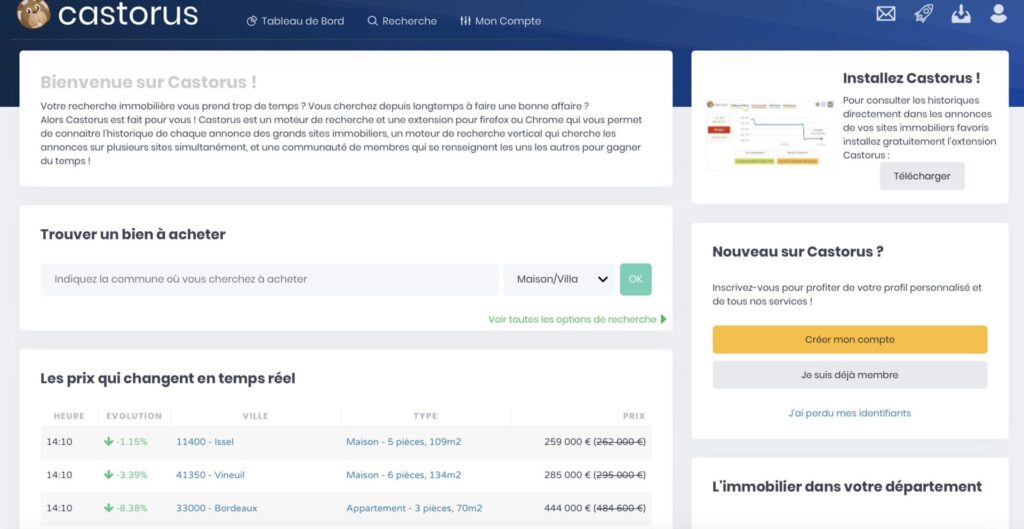
Task: Click the PRIX column header
Action: pyautogui.click(x=633, y=416)
